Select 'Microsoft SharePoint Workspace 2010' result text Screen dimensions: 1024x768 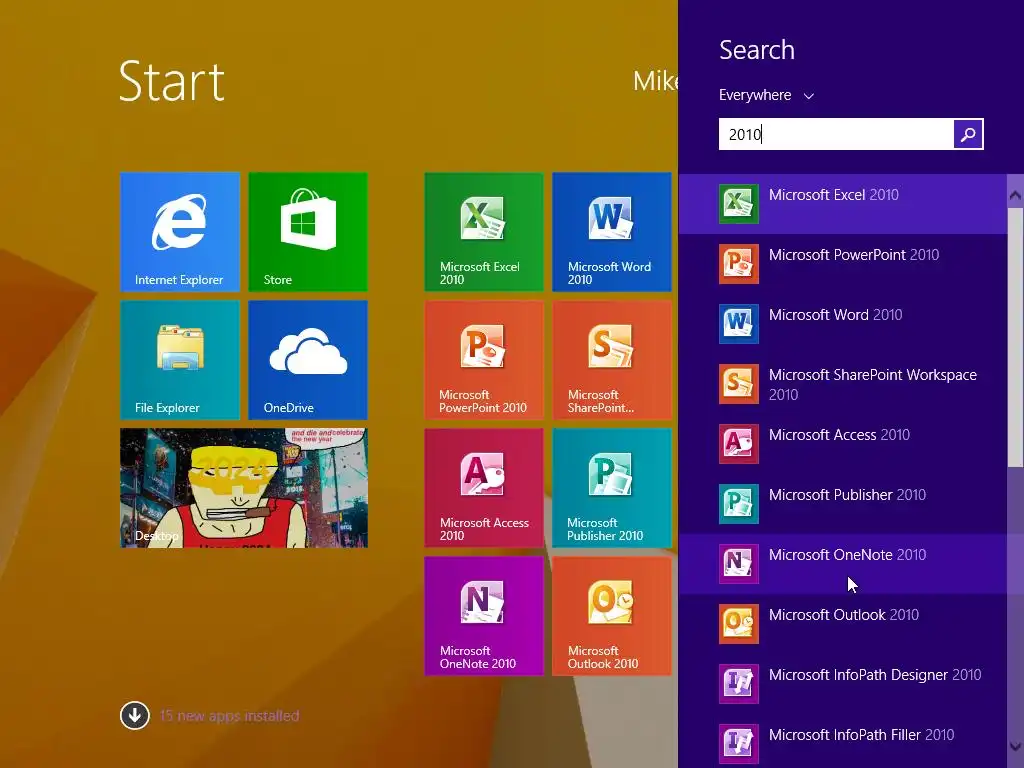(x=872, y=385)
